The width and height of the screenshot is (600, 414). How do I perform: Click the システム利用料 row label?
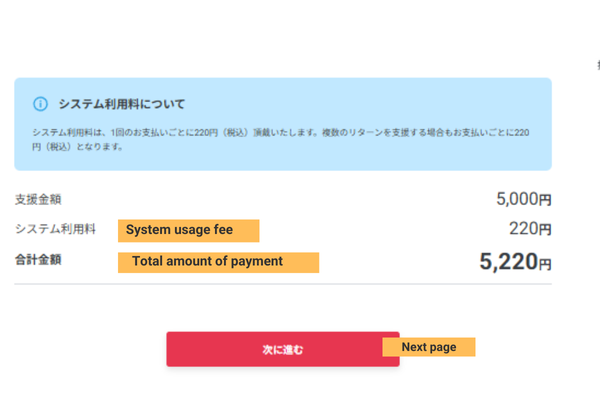(x=55, y=230)
